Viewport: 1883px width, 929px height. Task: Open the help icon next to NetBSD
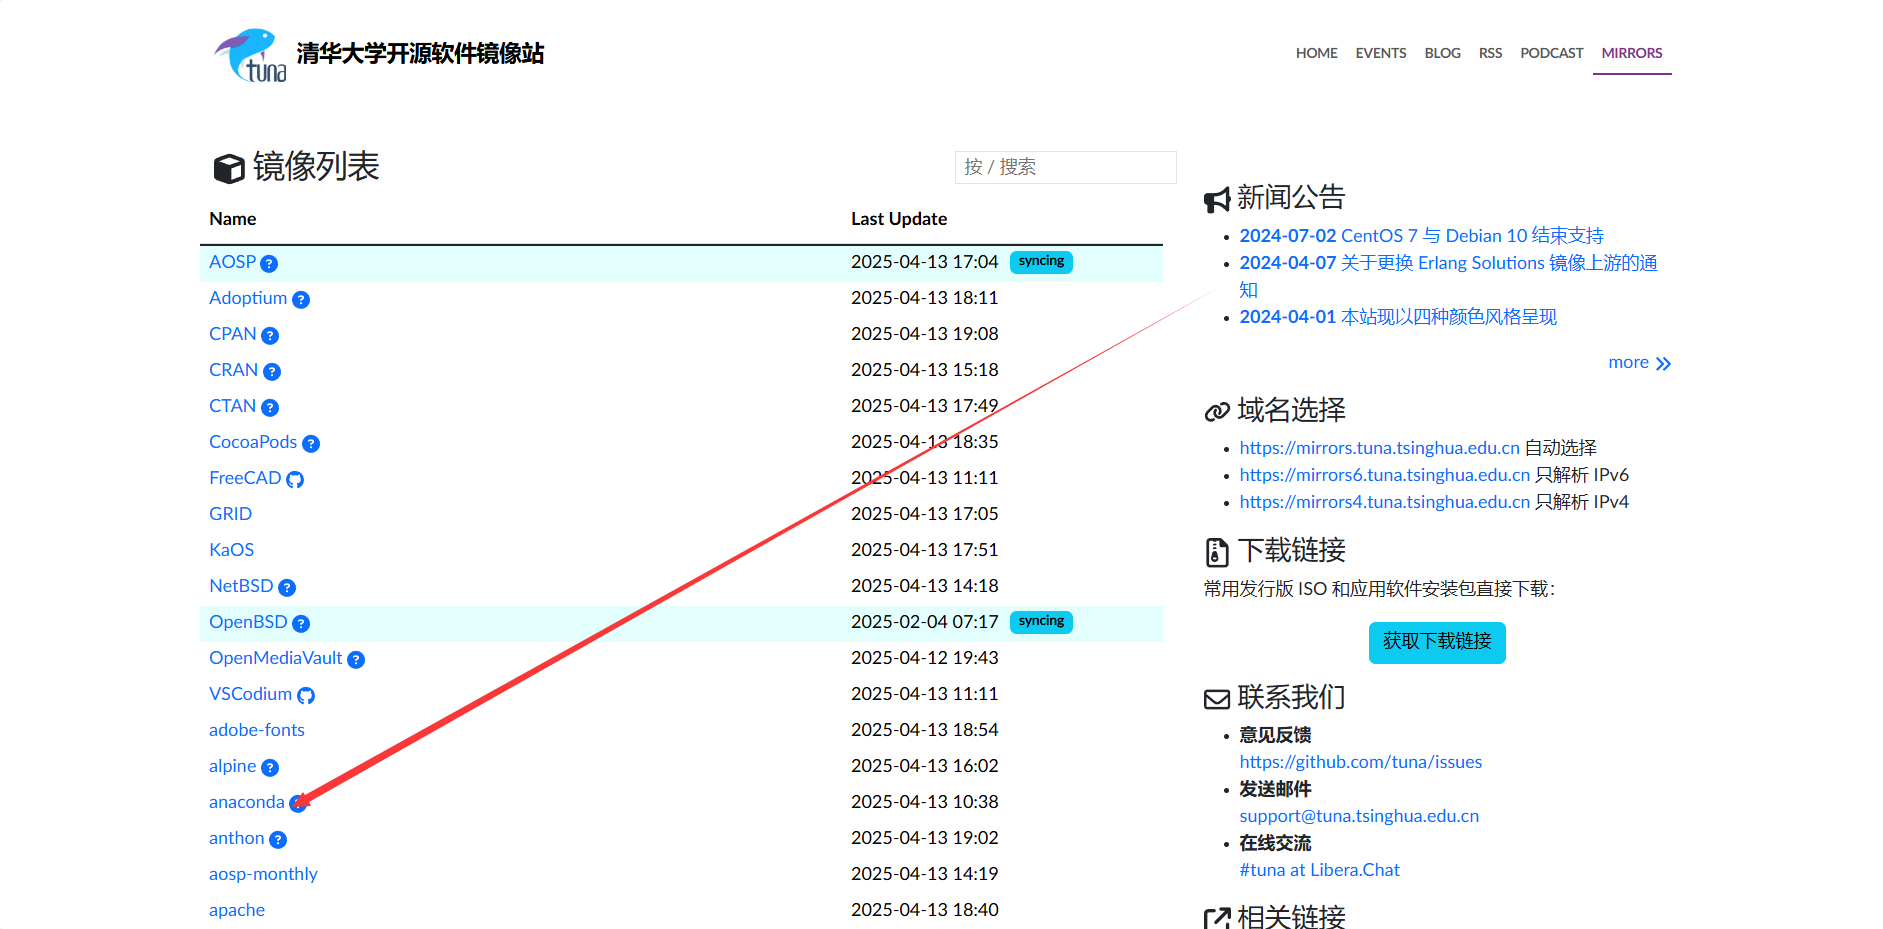(287, 588)
